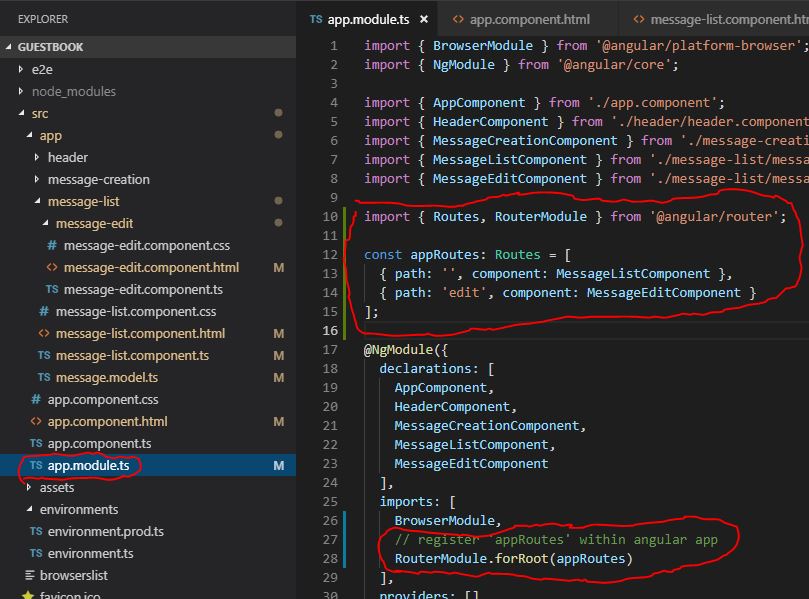Click the browserslist file icon

click(30, 575)
